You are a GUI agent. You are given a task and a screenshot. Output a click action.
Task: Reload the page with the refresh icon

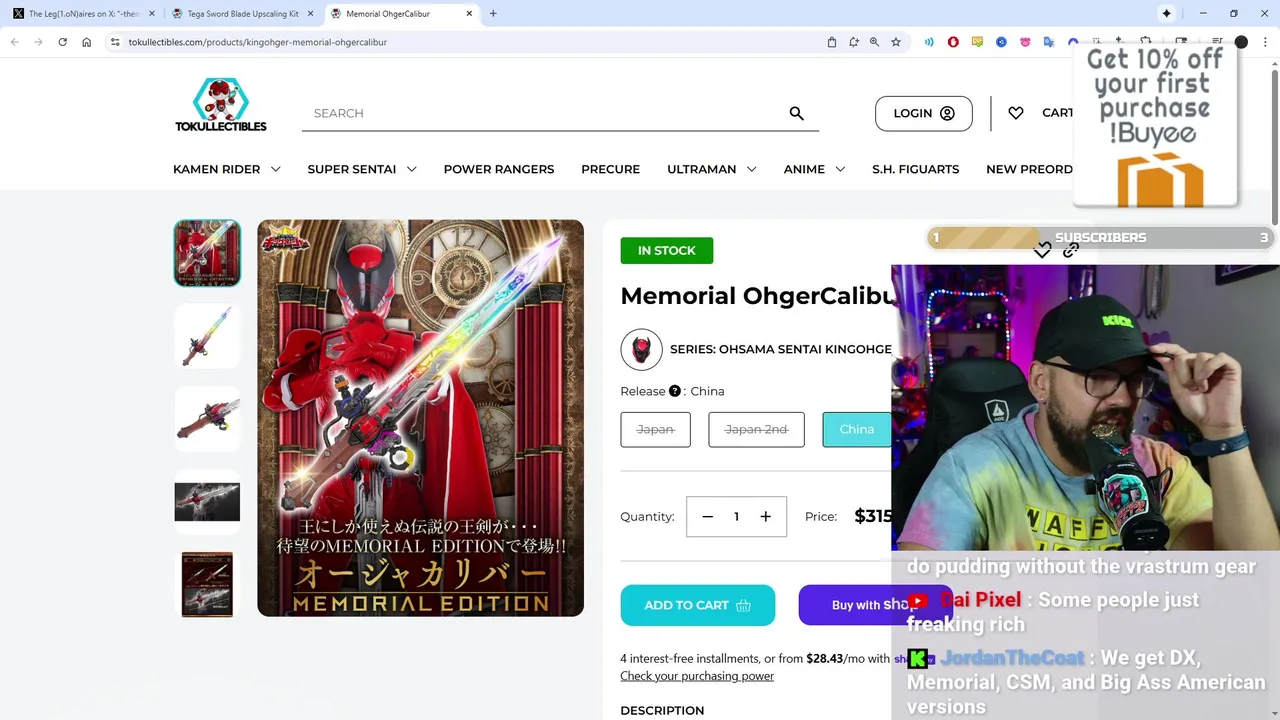62,42
